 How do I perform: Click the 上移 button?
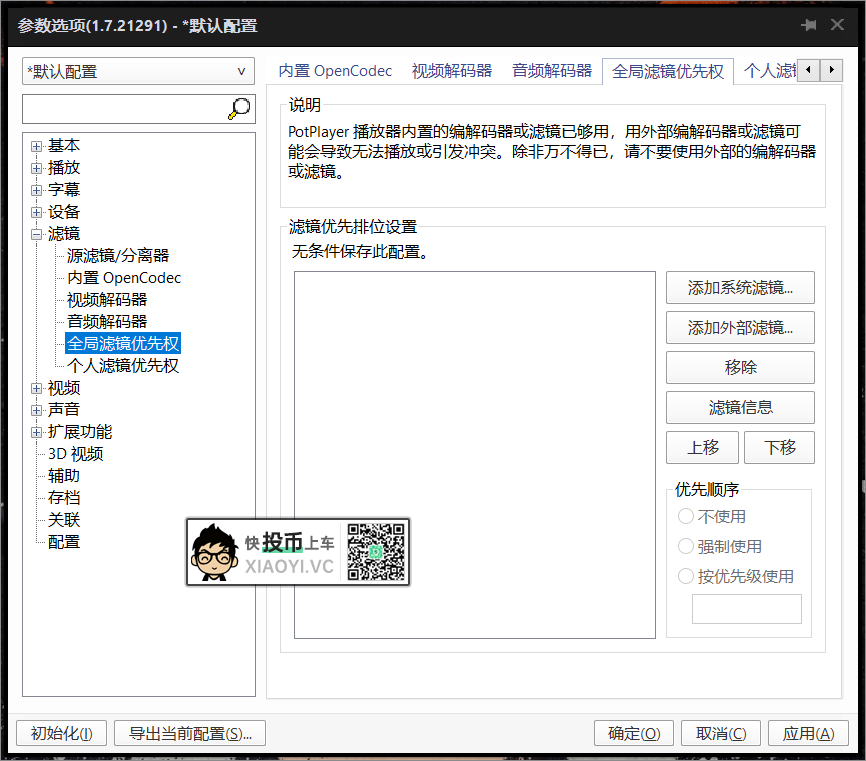(702, 447)
